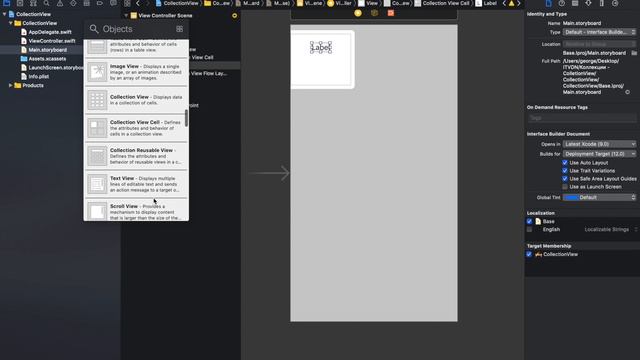The image size is (640, 360).
Task: Open the Identity inspector icon
Action: click(x=575, y=3)
